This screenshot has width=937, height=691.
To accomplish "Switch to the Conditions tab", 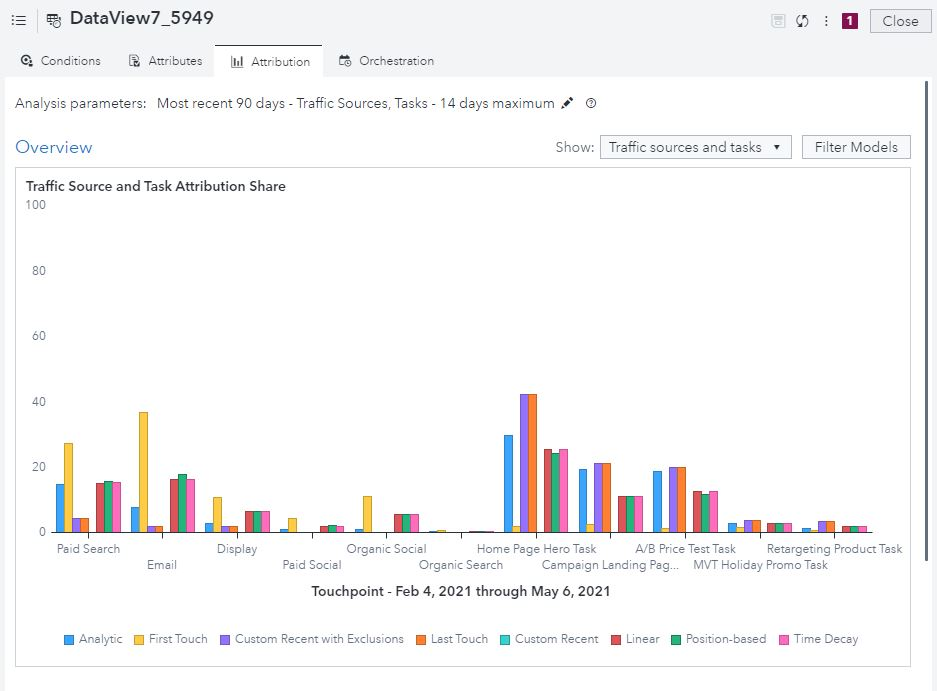I will click(x=61, y=61).
